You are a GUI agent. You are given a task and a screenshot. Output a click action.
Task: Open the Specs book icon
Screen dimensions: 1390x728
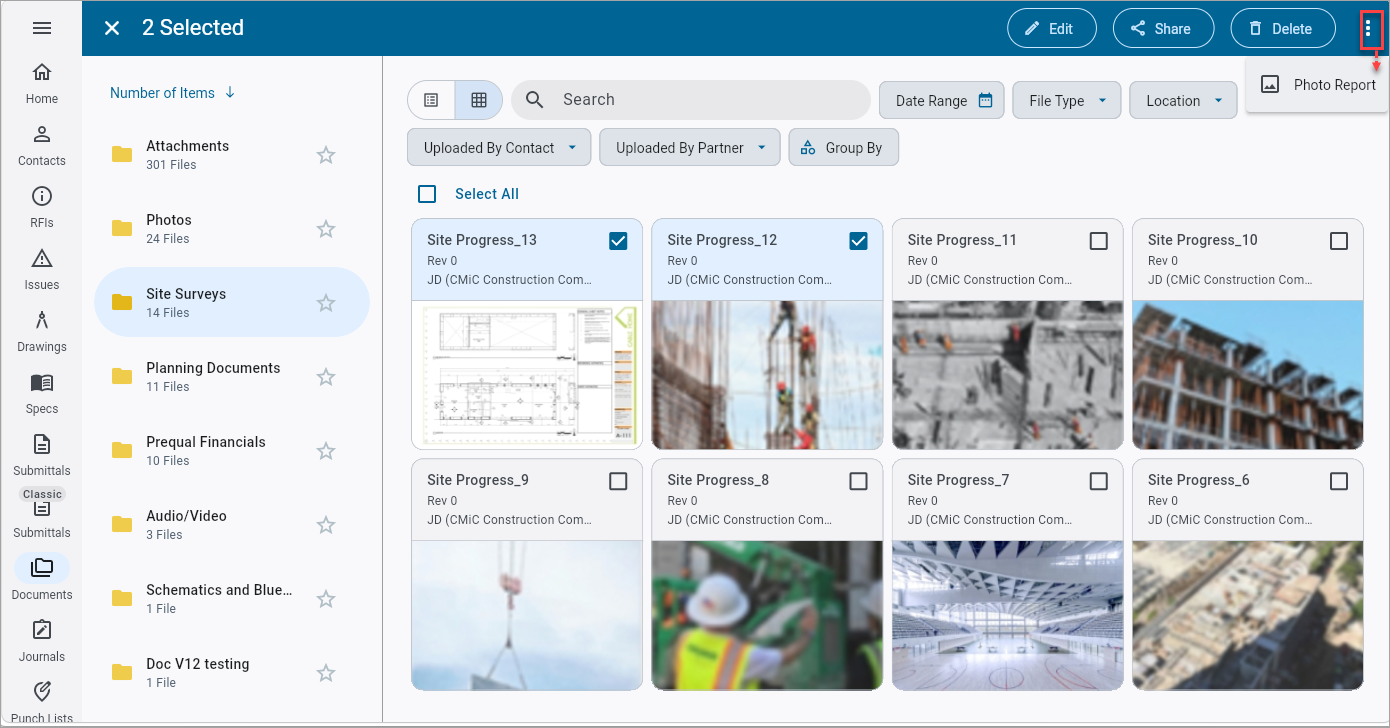[x=42, y=383]
